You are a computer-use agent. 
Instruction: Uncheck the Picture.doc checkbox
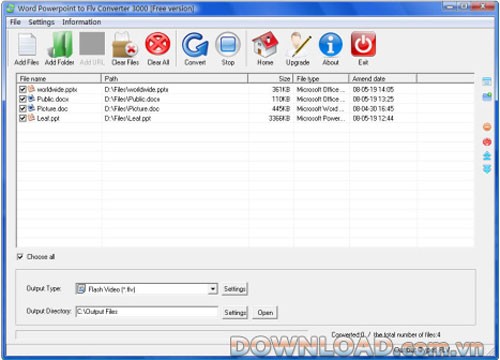tap(23, 109)
